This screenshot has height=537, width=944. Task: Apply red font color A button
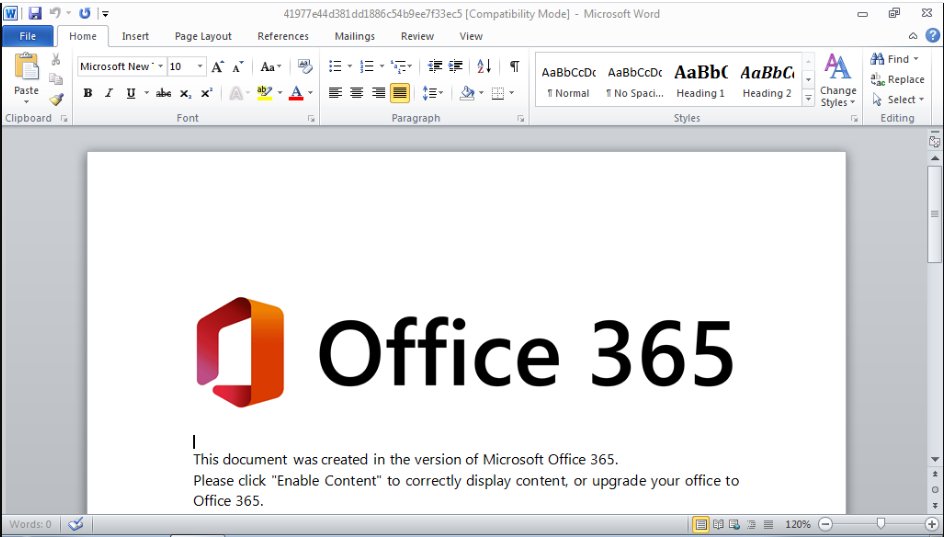pos(296,93)
